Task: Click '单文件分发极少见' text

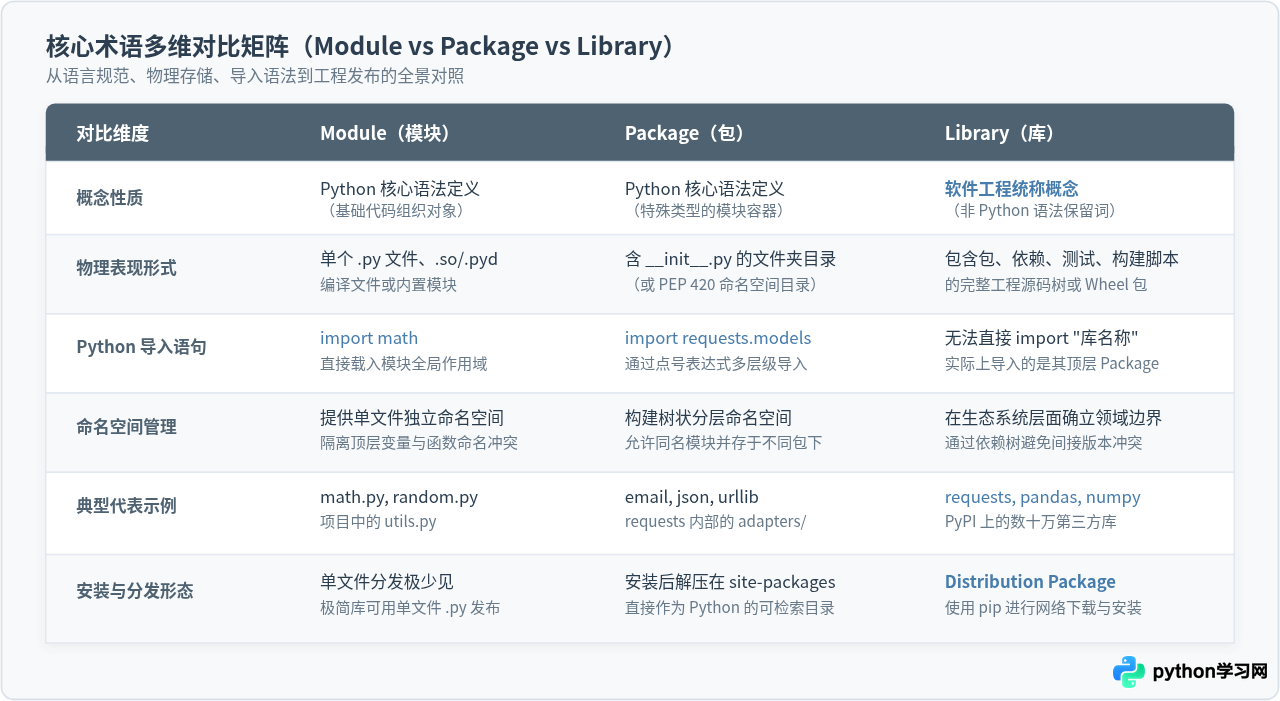Action: coord(387,582)
